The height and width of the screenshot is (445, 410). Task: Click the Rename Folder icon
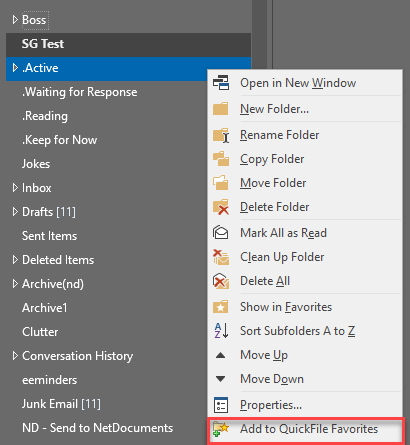coord(221,135)
